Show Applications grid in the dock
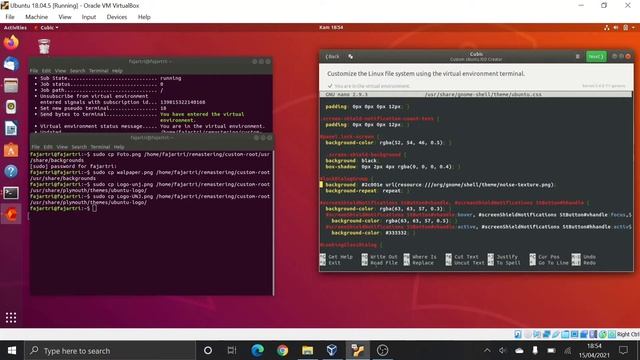Viewport: 640px width, 360px height. pos(11,318)
